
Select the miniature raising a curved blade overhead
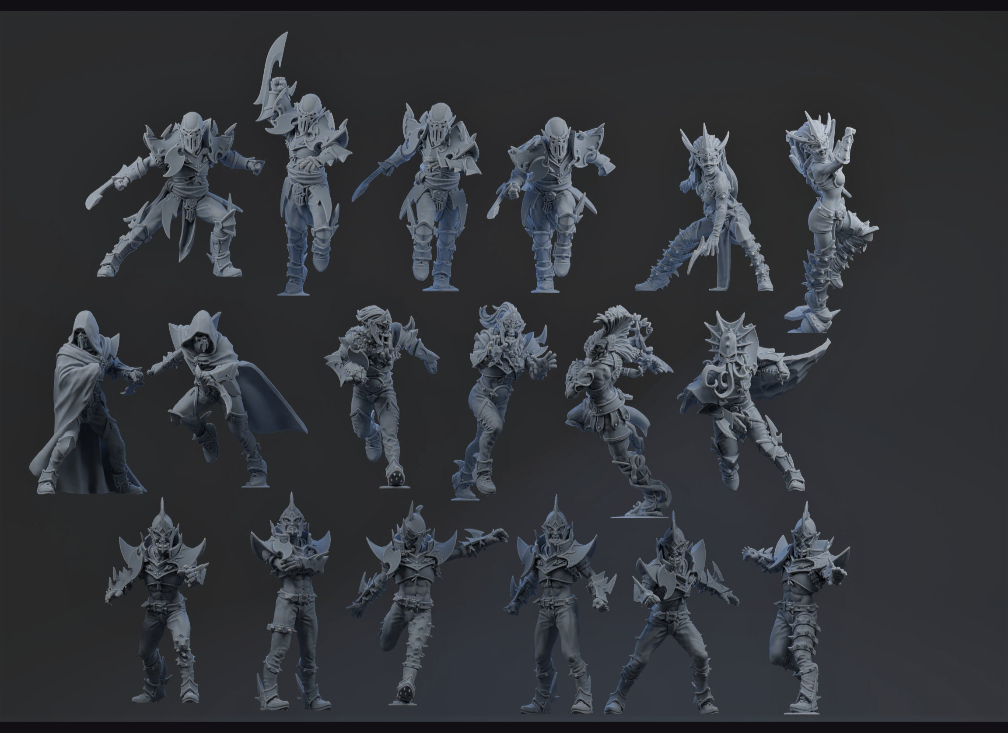click(x=303, y=164)
